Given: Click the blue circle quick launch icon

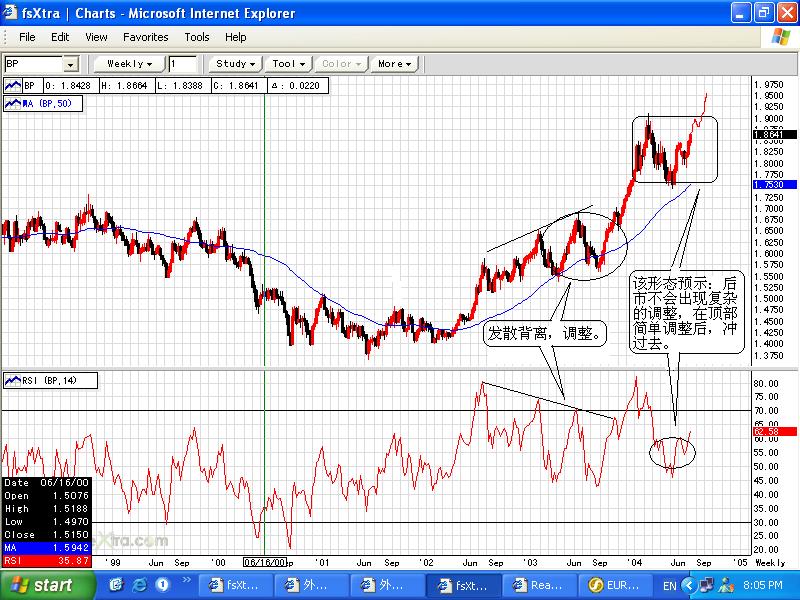Looking at the screenshot, I should click(x=162, y=585).
